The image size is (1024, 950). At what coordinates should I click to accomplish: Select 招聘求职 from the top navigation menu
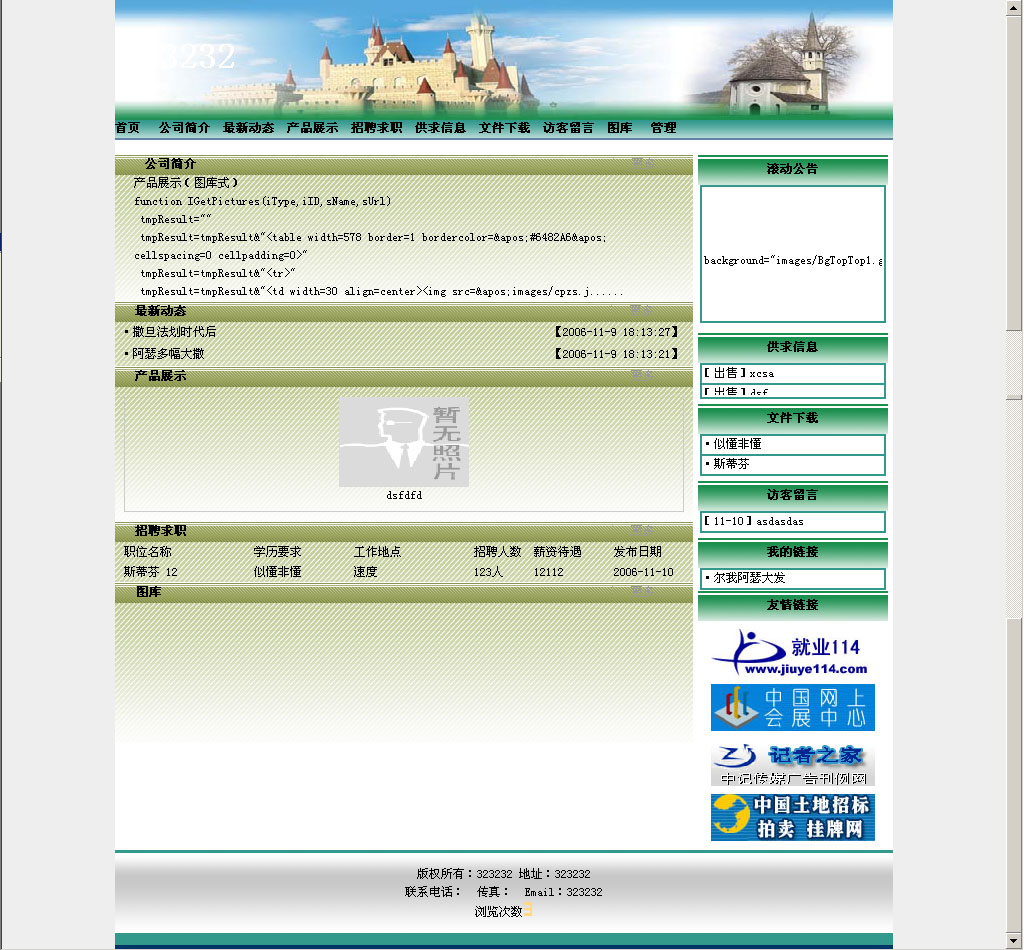click(x=376, y=128)
